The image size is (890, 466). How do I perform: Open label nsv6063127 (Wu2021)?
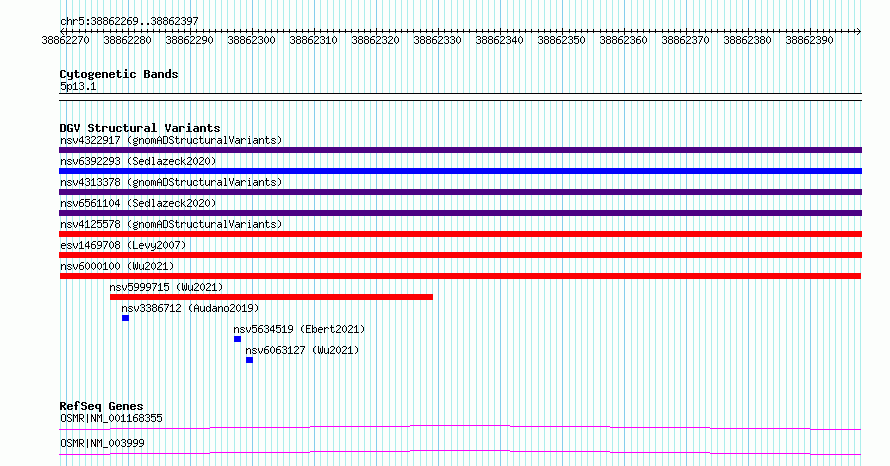[303, 350]
